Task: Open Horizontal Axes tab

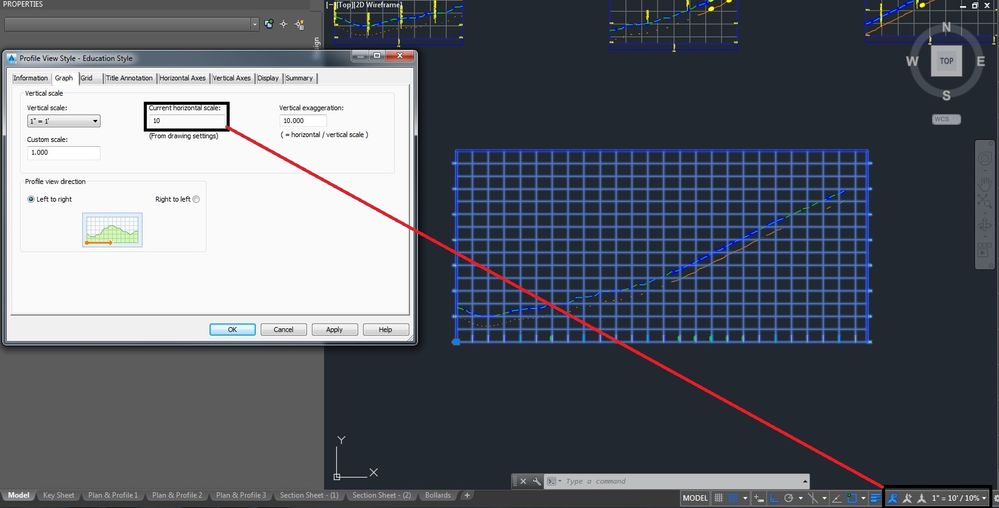Action: (182, 78)
